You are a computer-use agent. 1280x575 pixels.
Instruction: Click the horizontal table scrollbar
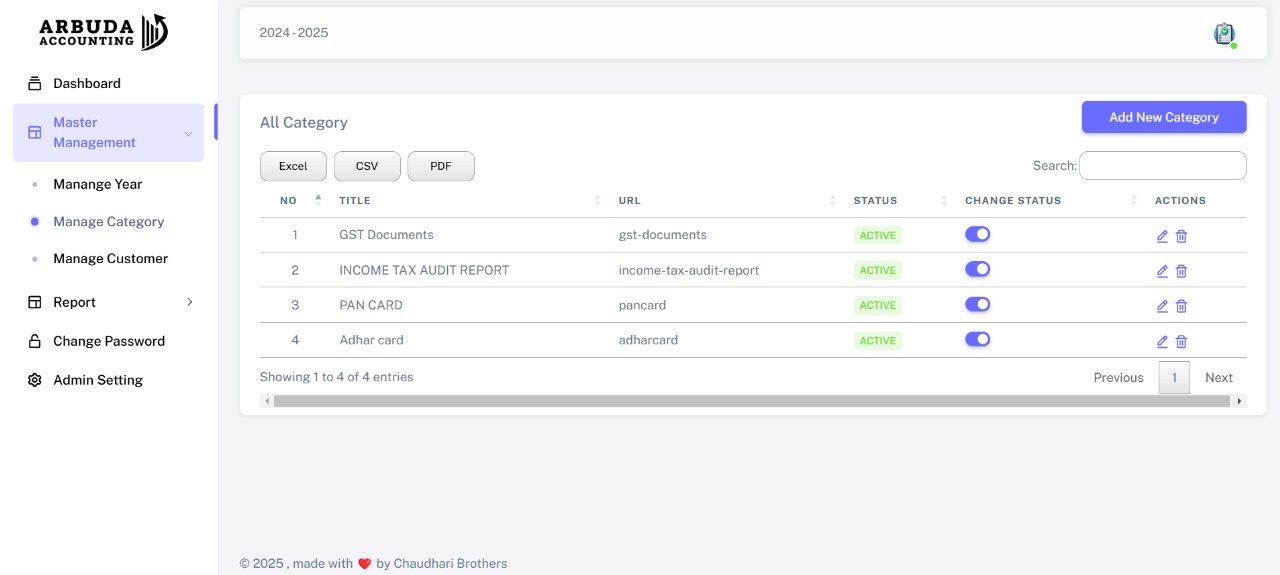click(751, 401)
